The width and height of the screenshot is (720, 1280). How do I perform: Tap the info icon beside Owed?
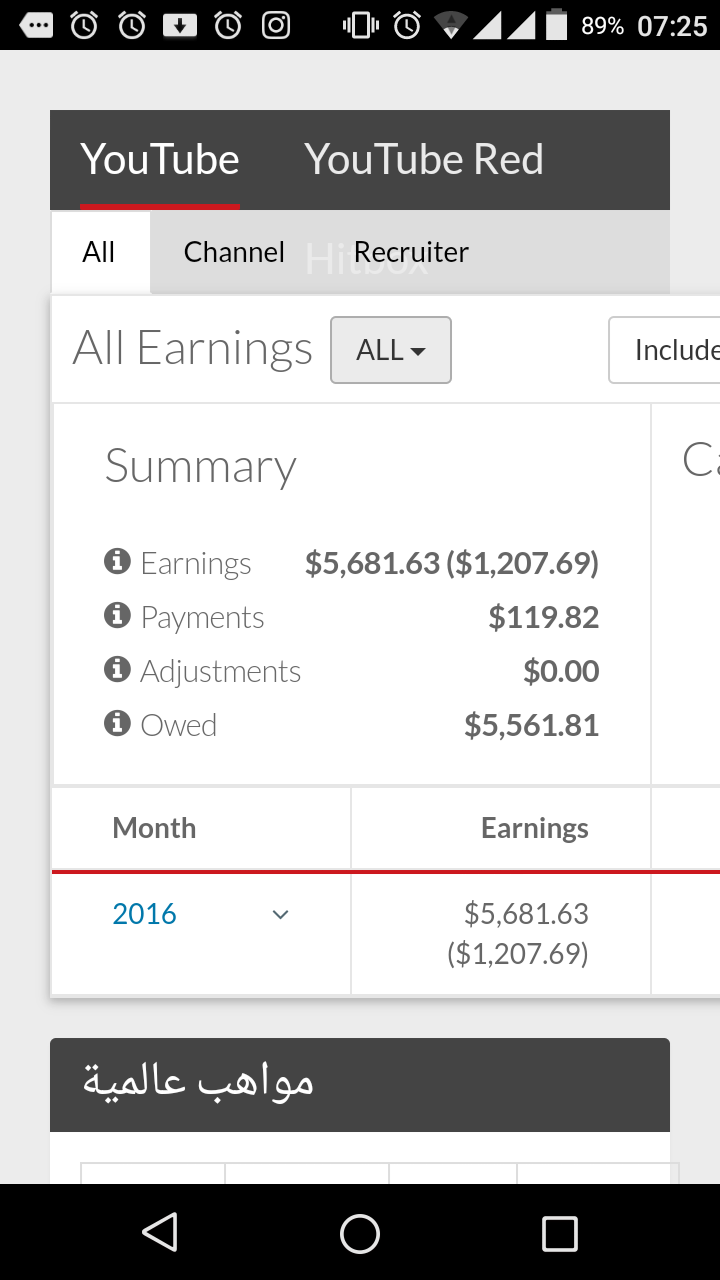click(117, 723)
